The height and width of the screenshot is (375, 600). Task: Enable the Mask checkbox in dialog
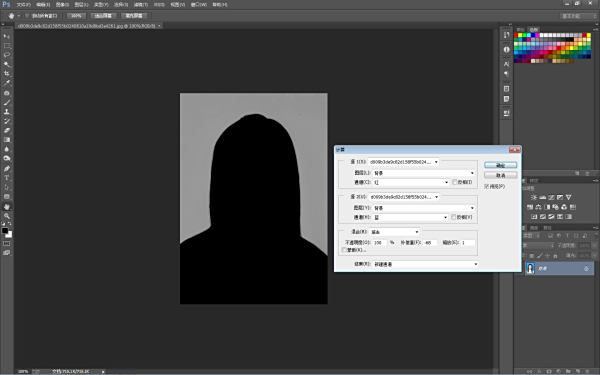pos(344,250)
